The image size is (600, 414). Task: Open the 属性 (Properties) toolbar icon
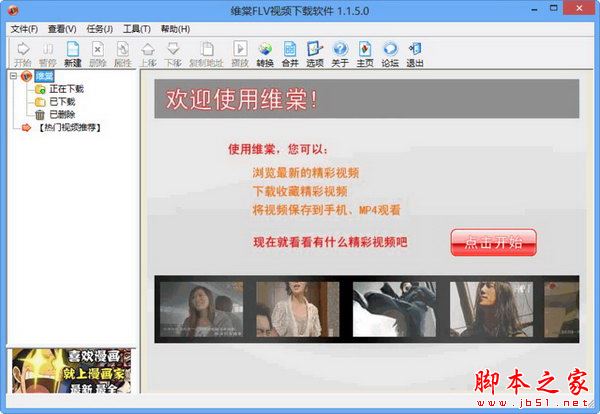[123, 54]
